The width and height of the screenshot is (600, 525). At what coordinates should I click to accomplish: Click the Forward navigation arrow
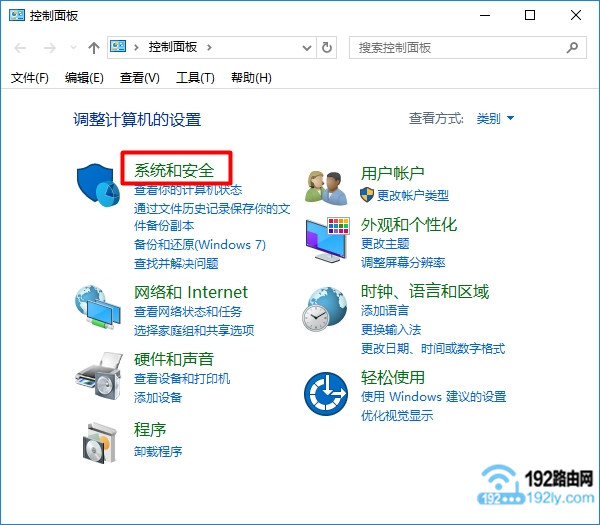pyautogui.click(x=50, y=48)
